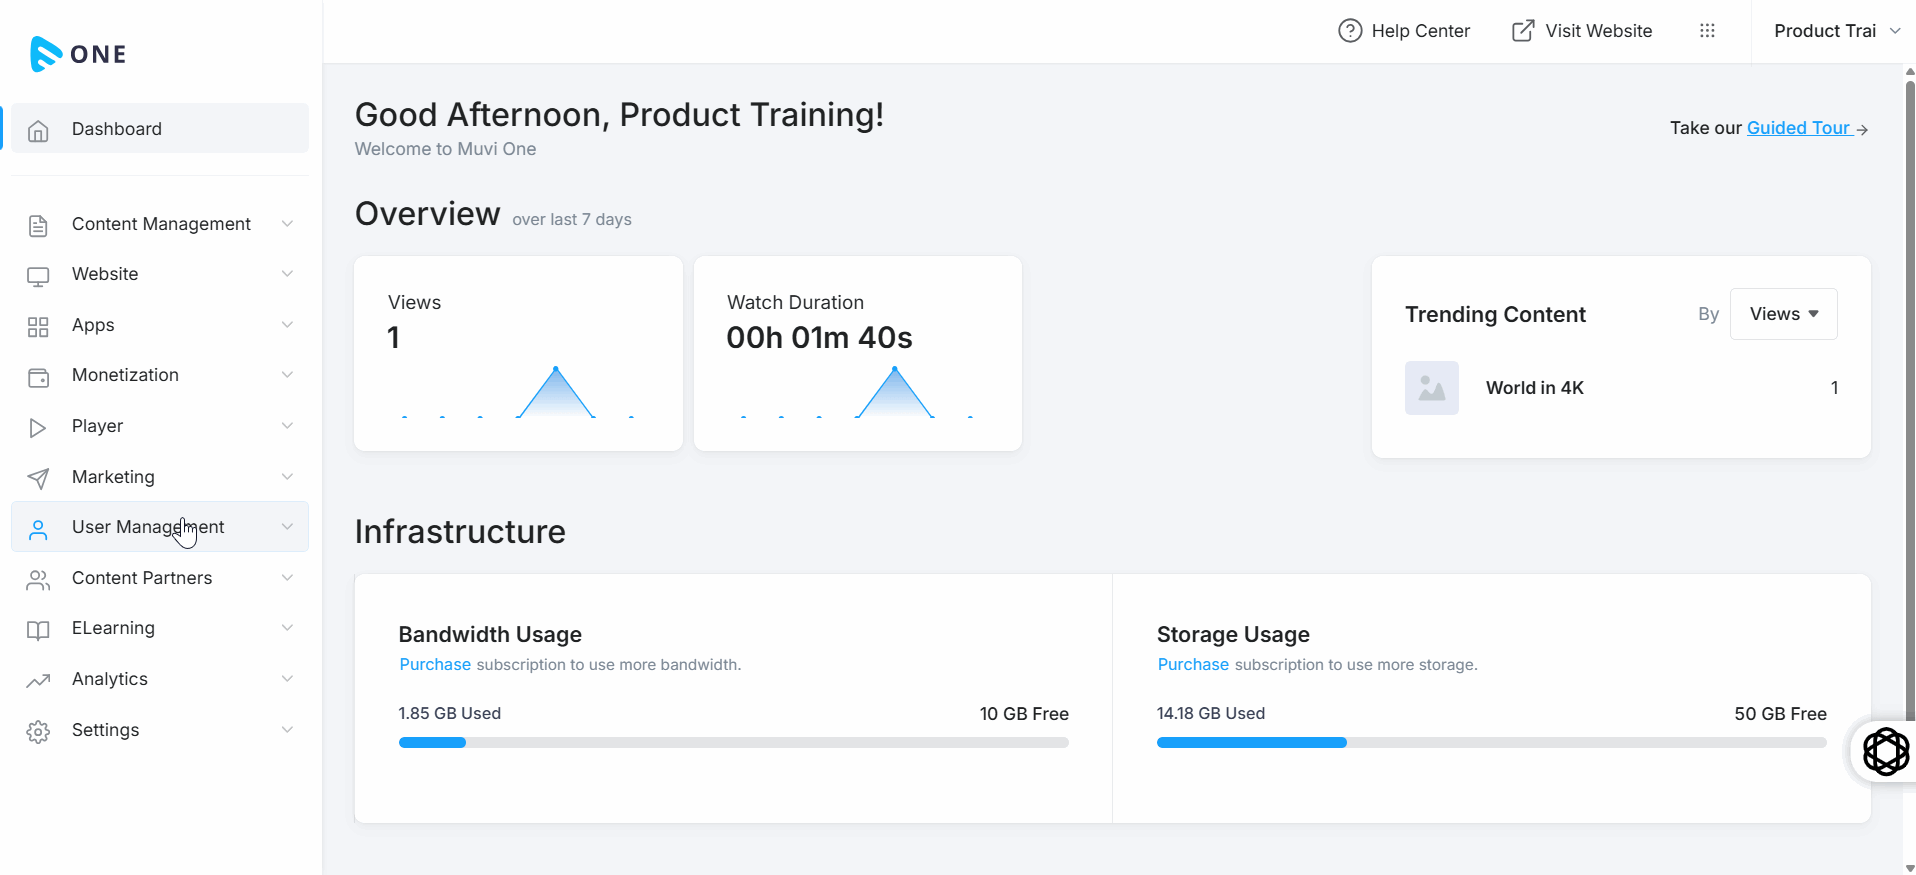Expand the Player menu chevron
This screenshot has height=875, width=1916.
click(287, 426)
